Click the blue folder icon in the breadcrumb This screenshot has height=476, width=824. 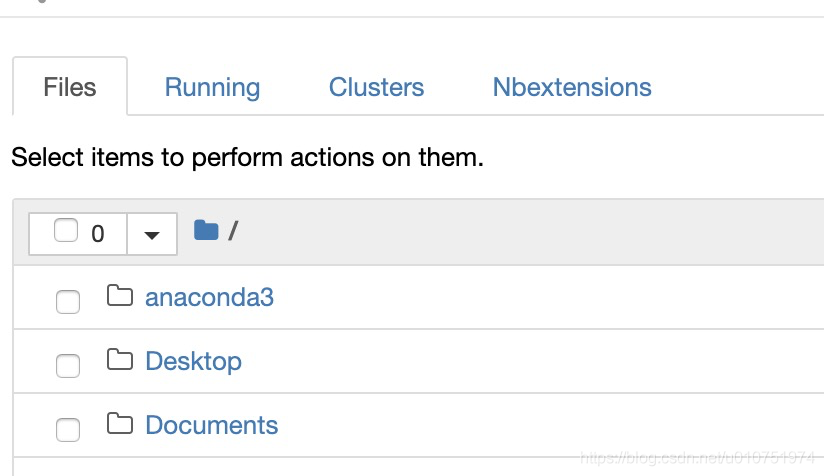[205, 231]
